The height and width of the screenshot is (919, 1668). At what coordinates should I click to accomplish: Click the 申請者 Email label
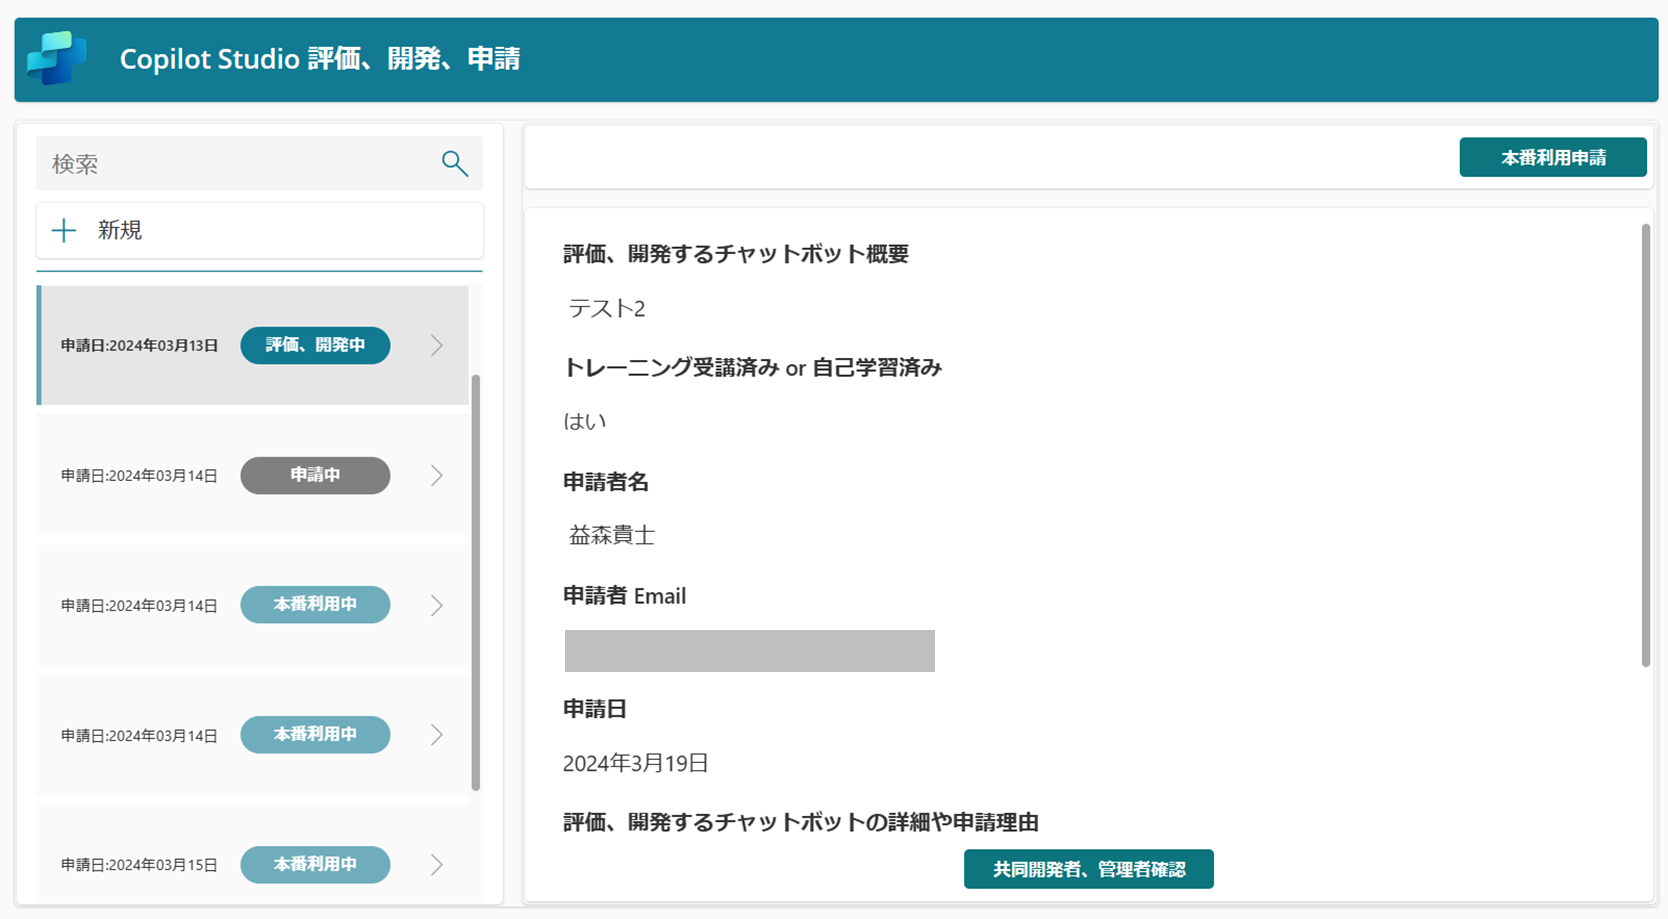point(625,596)
